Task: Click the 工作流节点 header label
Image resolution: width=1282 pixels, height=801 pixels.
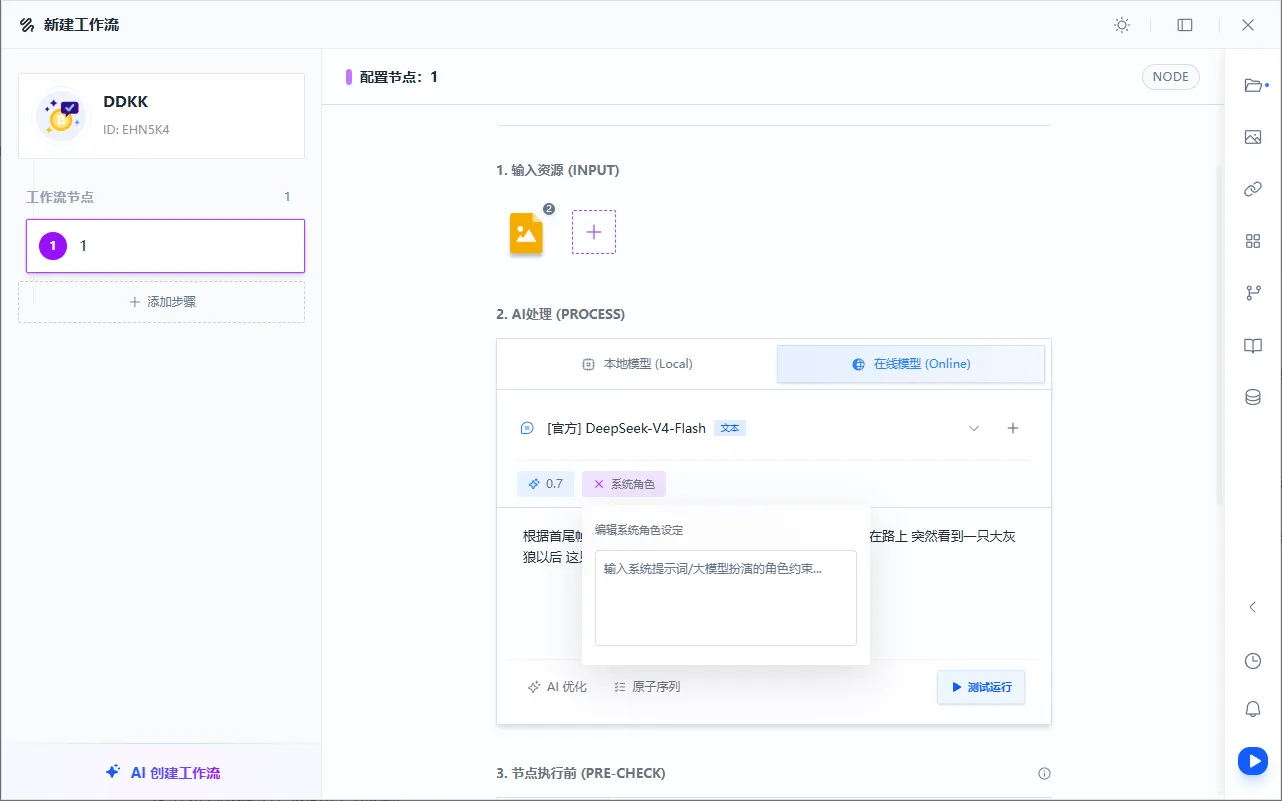Action: click(60, 197)
